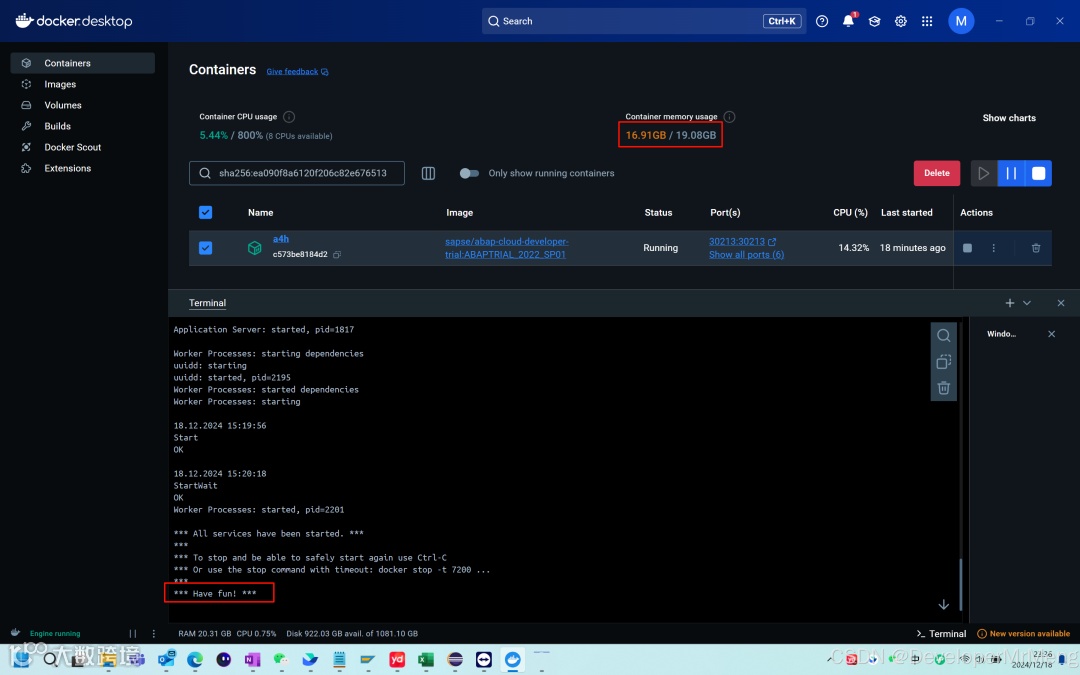Screen dimensions: 1080x675
Task: Open the Volumes section in sidebar
Action: tap(83, 105)
